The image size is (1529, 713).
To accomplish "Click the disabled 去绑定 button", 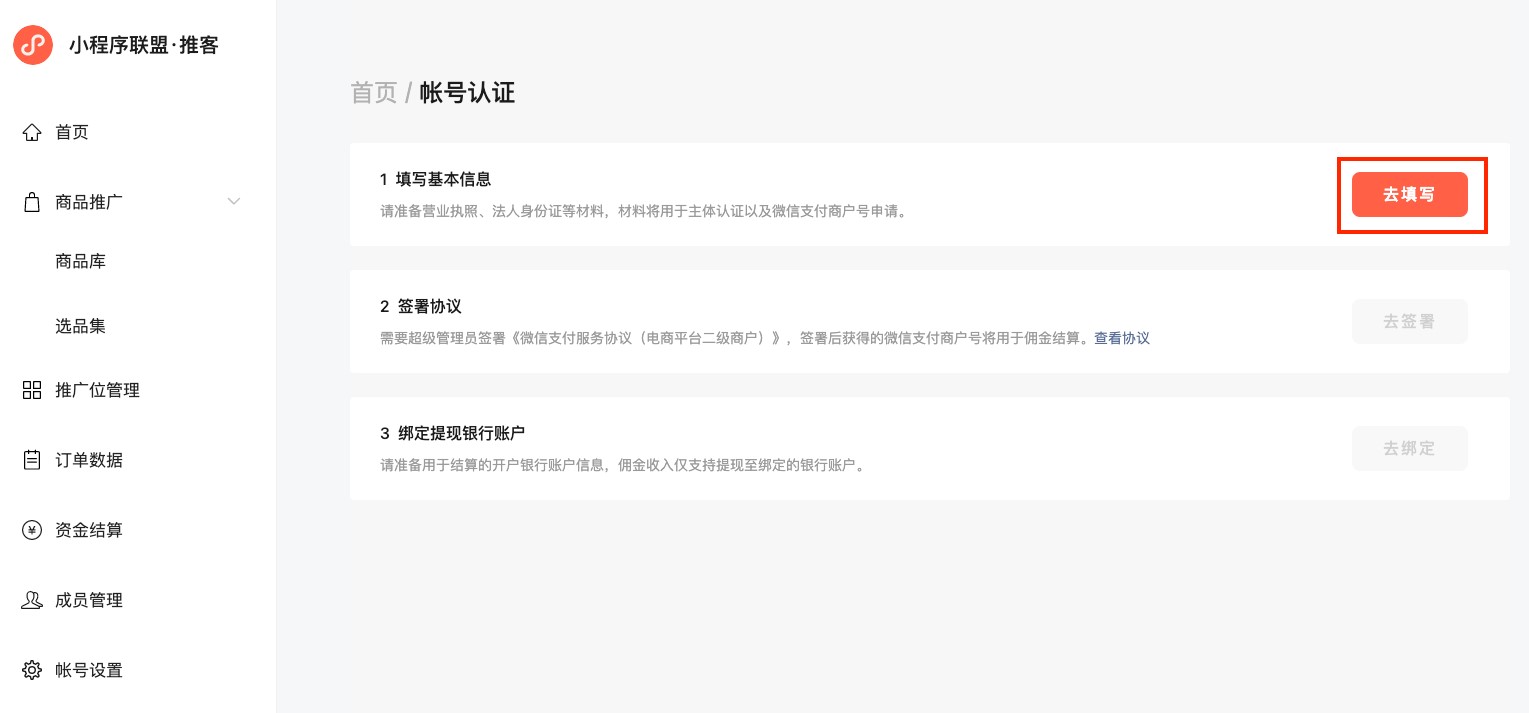I will pos(1410,448).
